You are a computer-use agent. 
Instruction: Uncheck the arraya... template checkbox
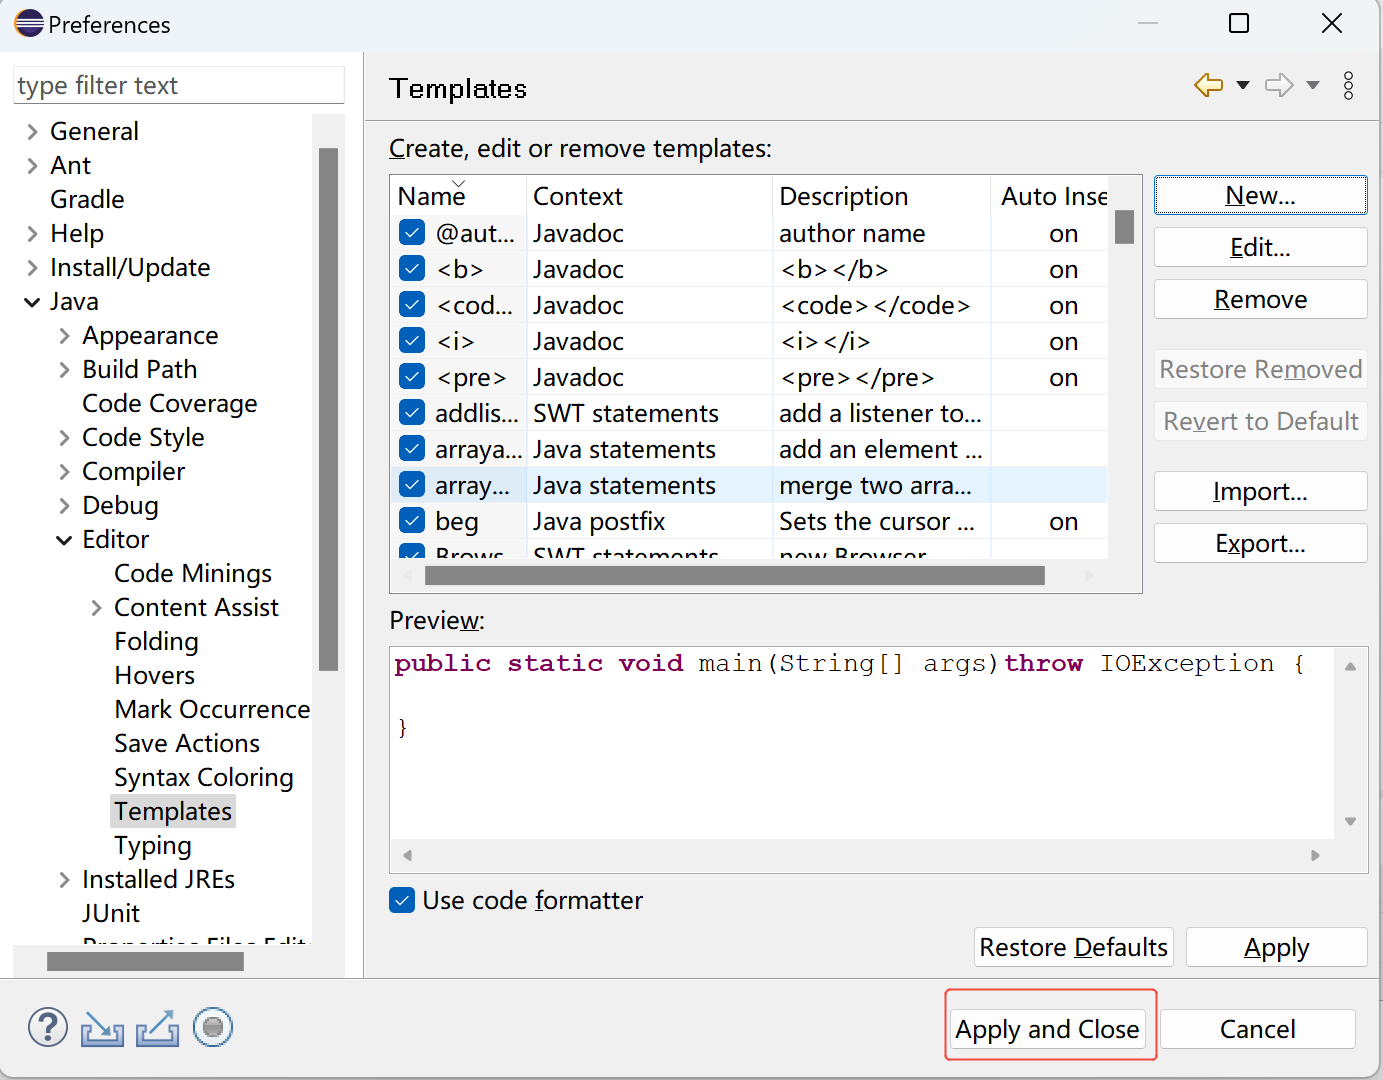tap(412, 449)
